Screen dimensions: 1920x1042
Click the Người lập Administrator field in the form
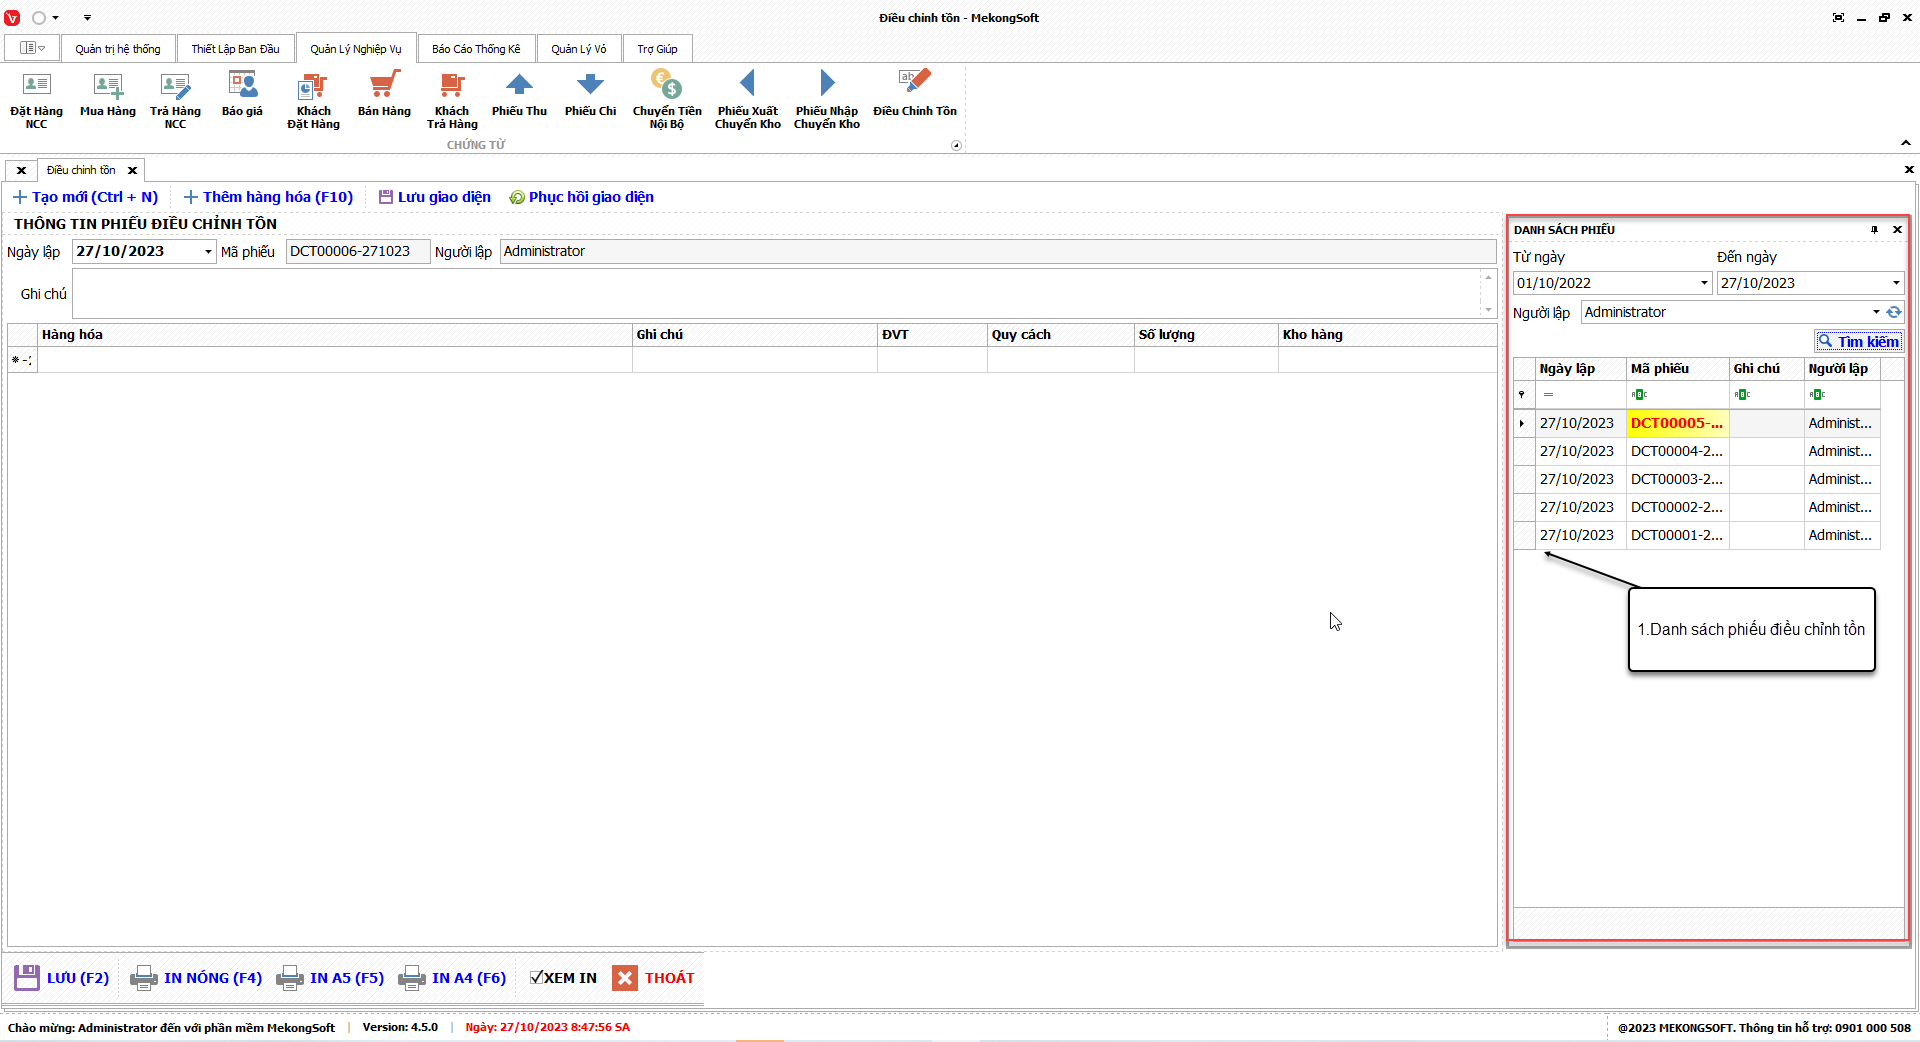tap(998, 252)
